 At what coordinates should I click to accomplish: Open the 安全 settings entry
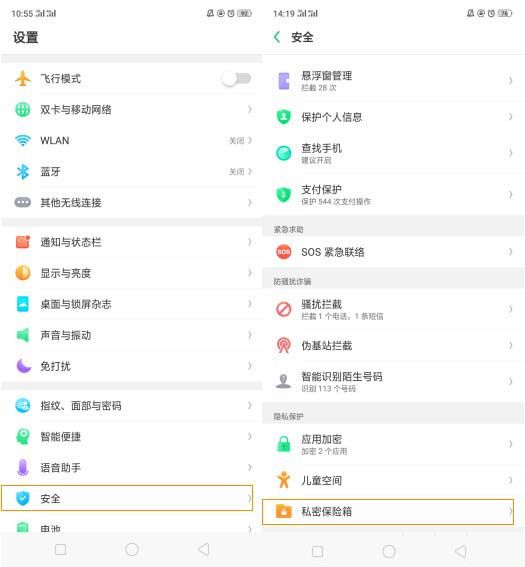click(127, 498)
